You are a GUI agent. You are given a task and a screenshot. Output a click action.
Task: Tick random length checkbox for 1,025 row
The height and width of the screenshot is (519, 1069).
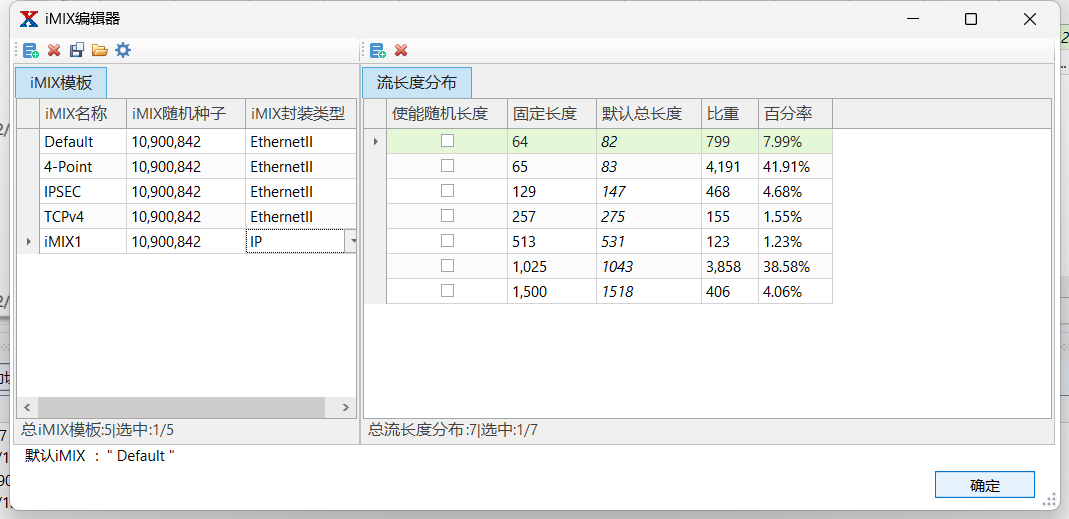[447, 267]
